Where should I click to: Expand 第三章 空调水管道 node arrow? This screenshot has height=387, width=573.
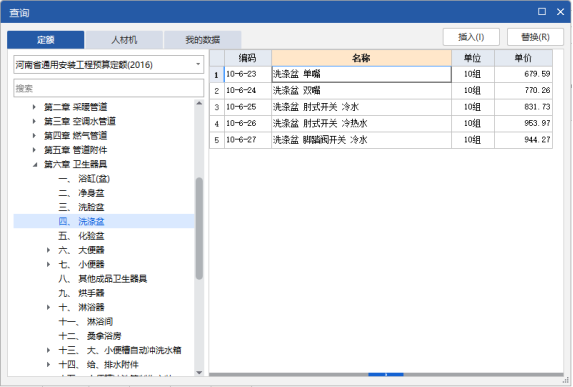click(x=34, y=121)
